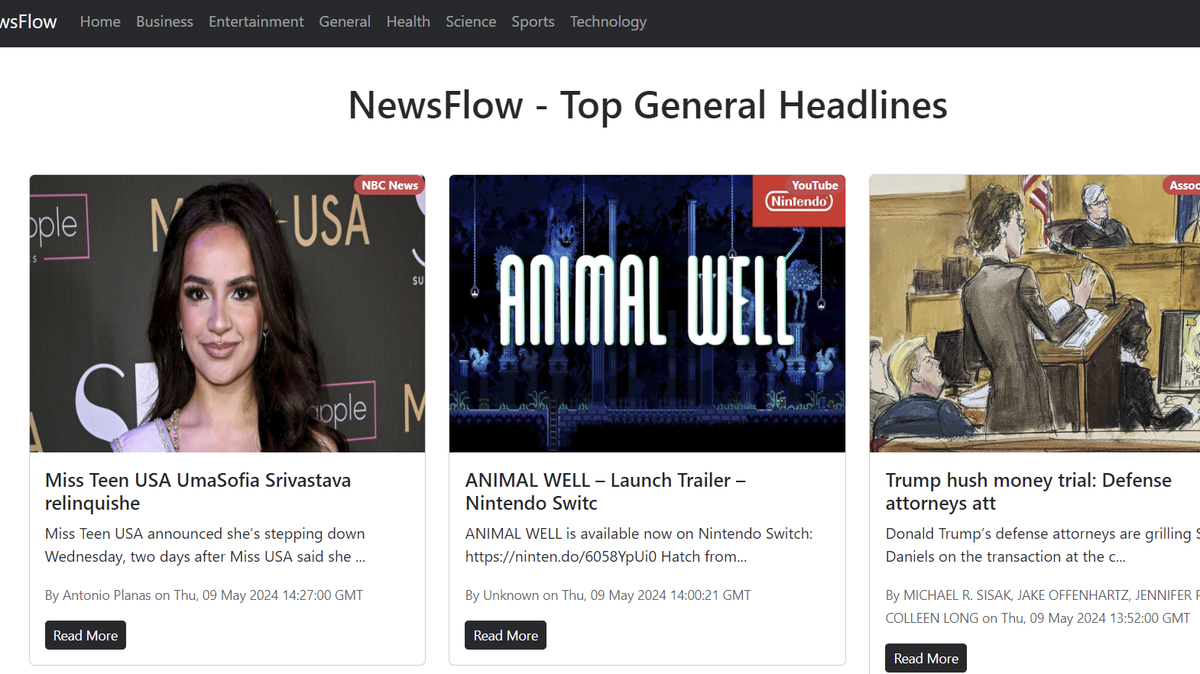The width and height of the screenshot is (1200, 674).
Task: Open the Science category
Action: [471, 21]
